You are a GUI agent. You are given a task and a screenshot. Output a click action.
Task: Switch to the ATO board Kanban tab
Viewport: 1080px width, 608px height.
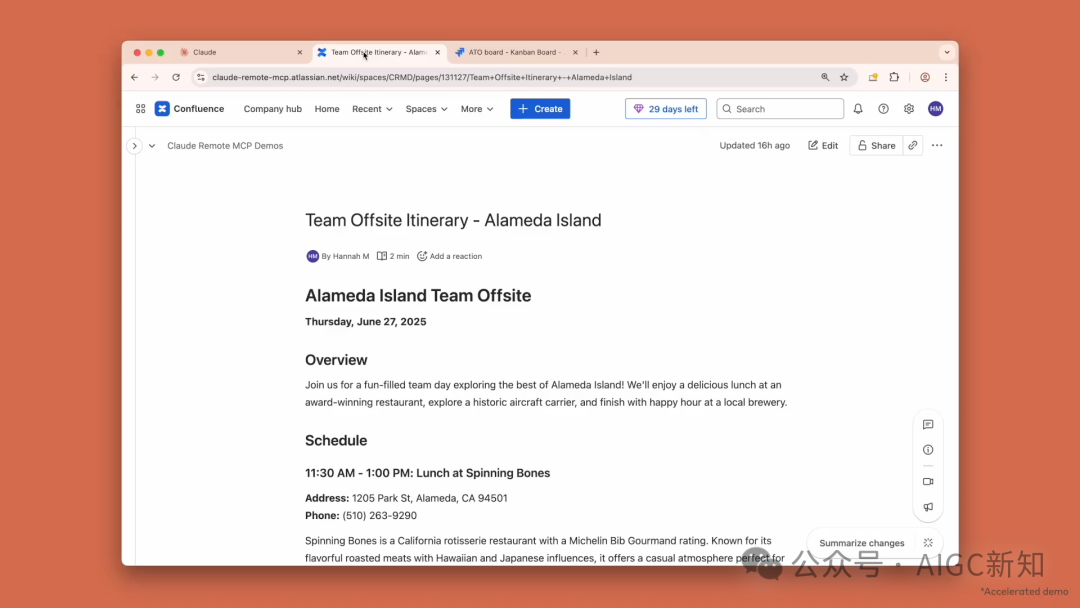pos(517,52)
